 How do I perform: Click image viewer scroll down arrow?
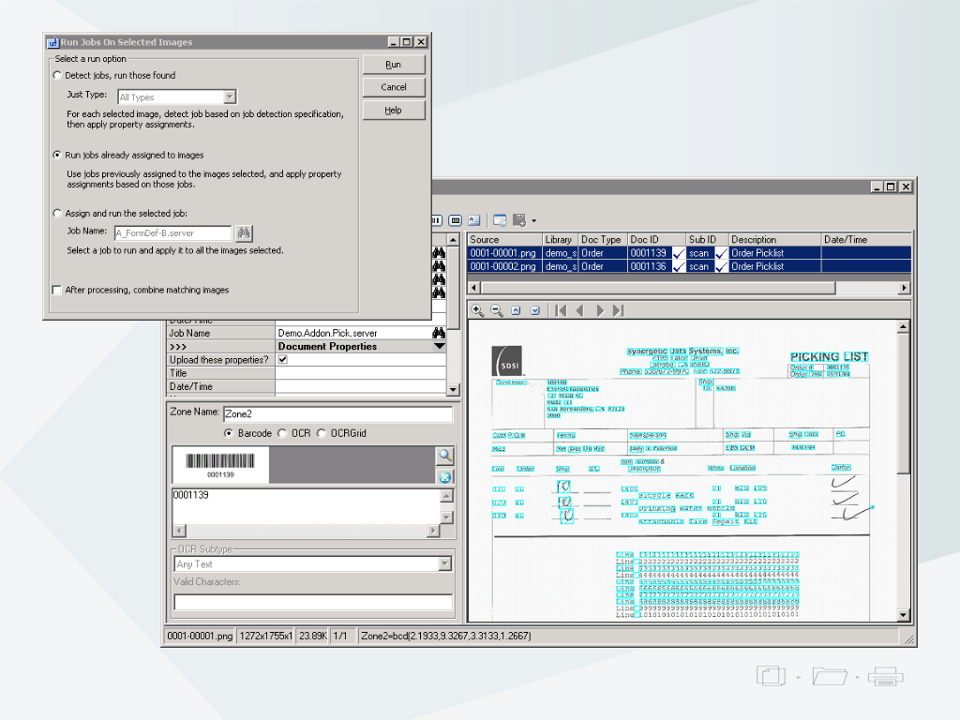[x=903, y=615]
